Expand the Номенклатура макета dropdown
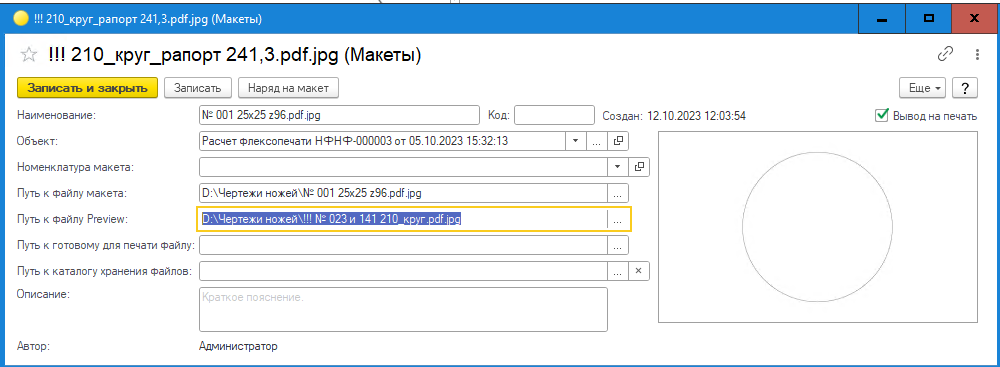The image size is (1000, 367). pos(618,167)
